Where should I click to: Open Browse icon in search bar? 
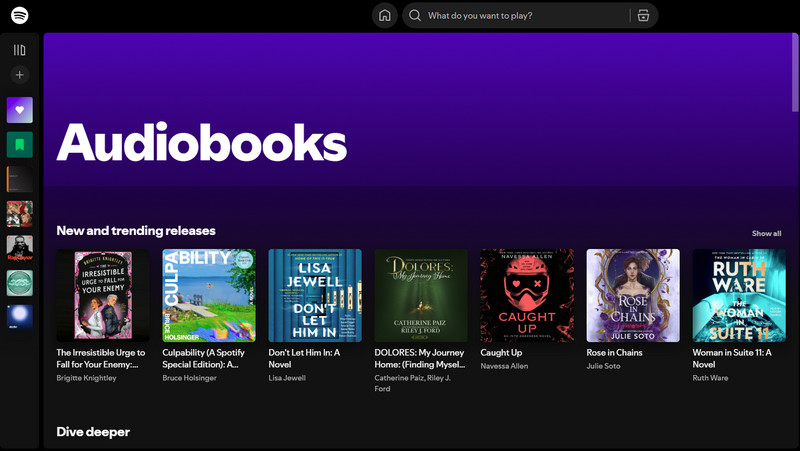pos(643,15)
